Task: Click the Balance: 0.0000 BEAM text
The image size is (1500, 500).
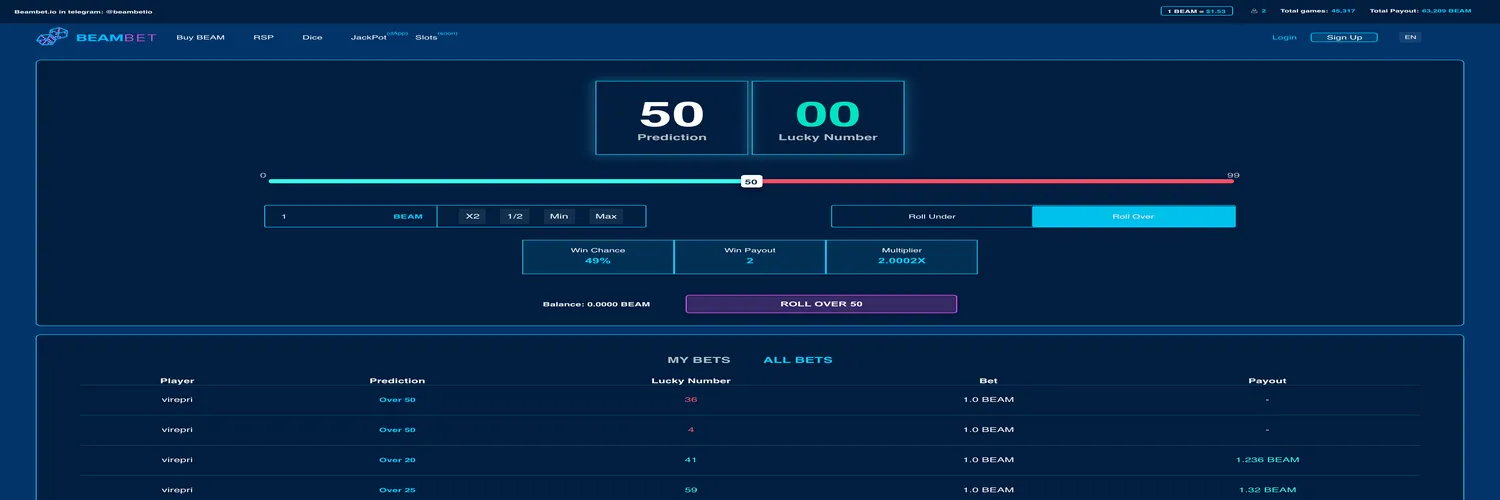Action: (x=596, y=304)
